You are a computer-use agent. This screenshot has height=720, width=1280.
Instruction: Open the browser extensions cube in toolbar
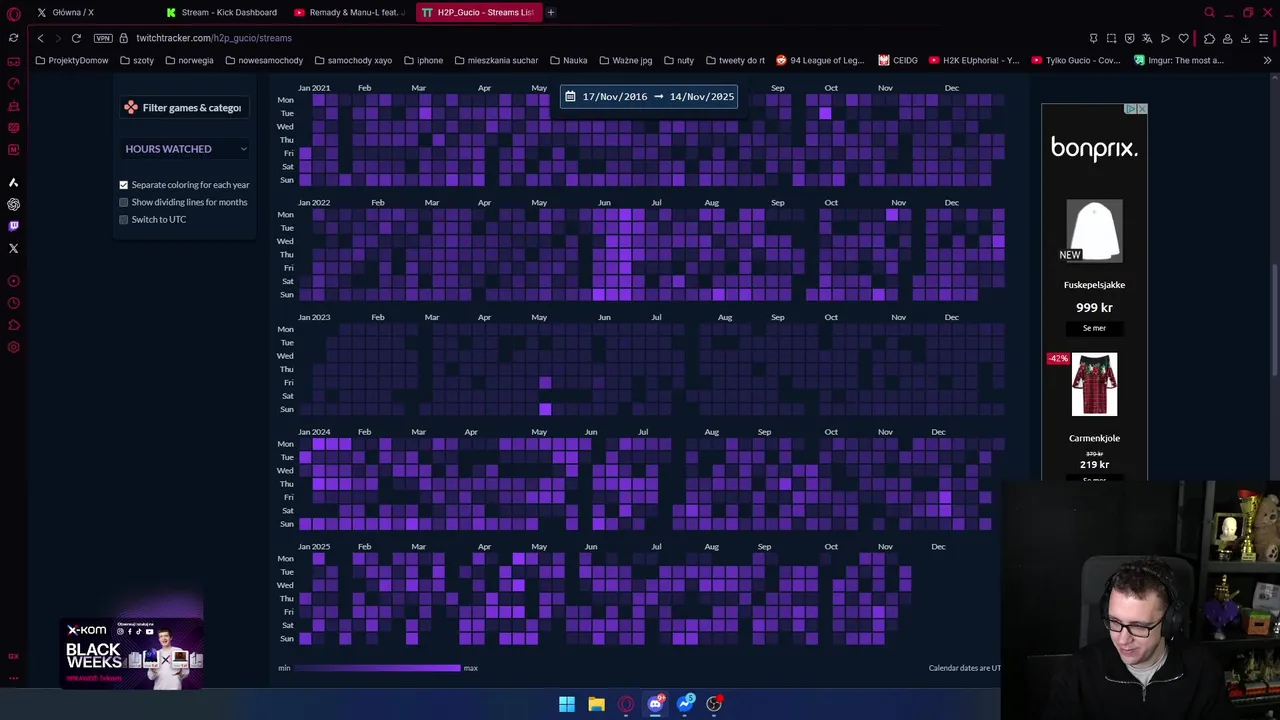point(1209,38)
